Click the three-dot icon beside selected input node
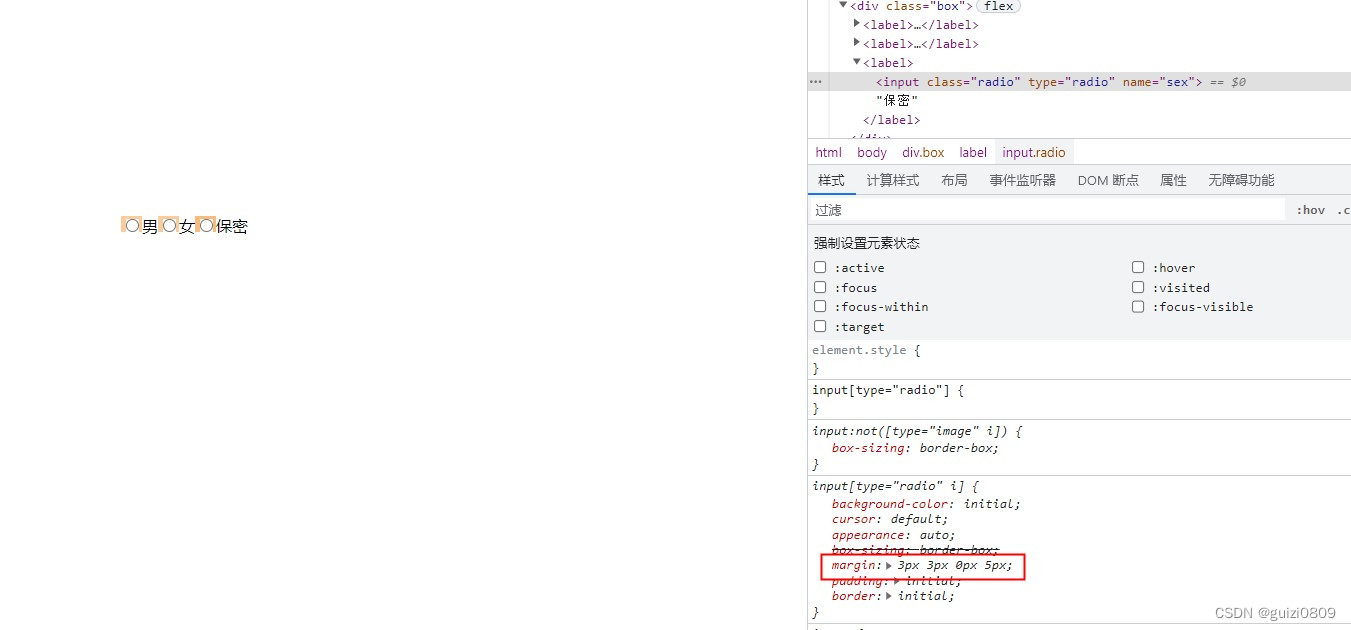This screenshot has width=1351, height=630. point(816,82)
